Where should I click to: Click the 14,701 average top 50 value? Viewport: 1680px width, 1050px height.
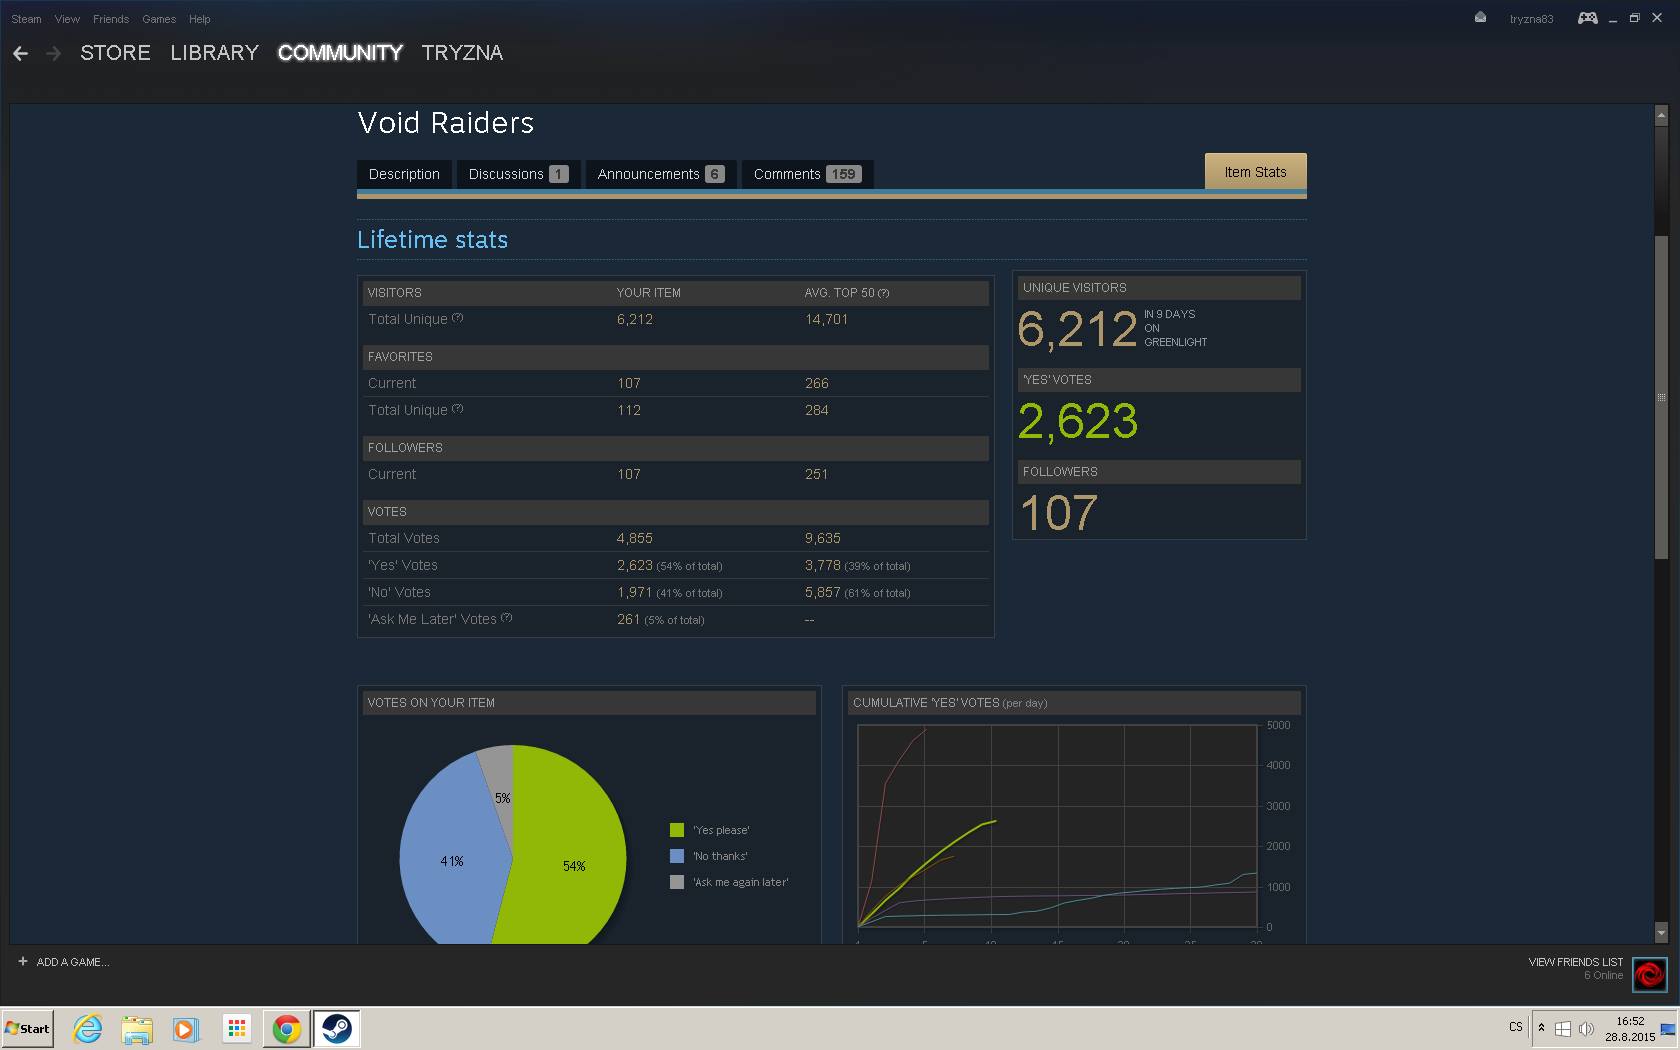coord(826,319)
